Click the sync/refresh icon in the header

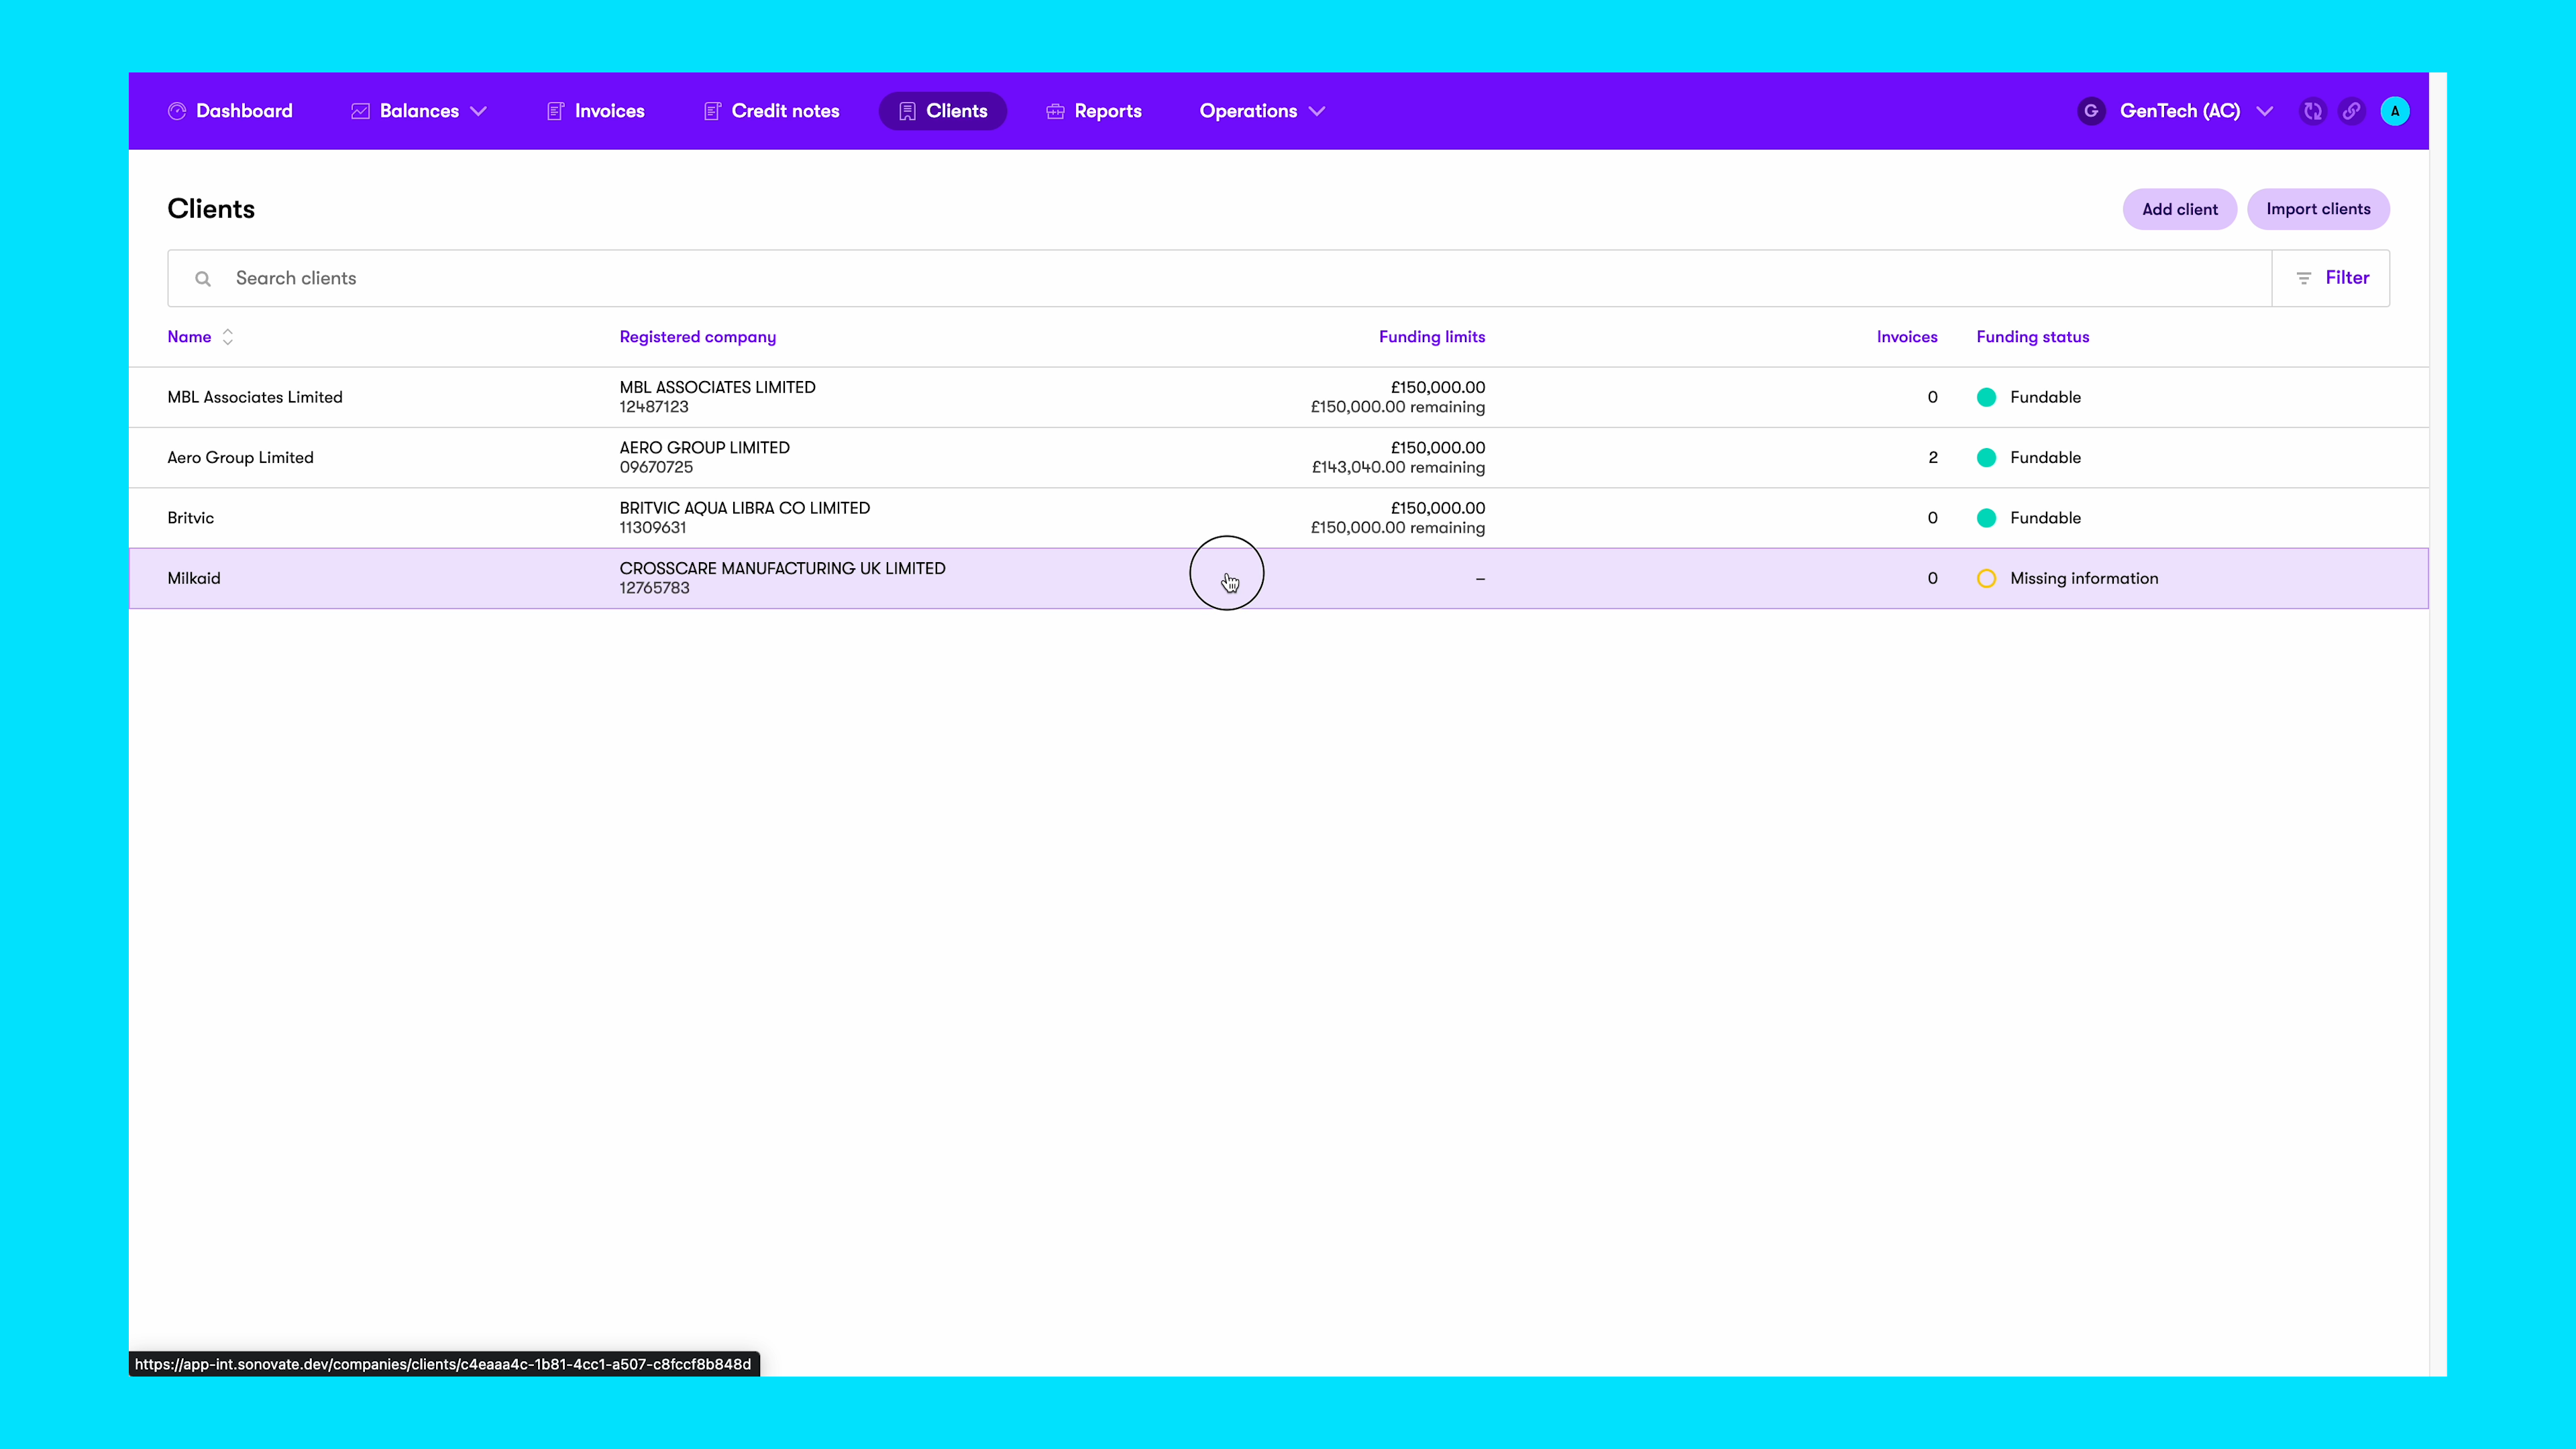(x=2313, y=111)
